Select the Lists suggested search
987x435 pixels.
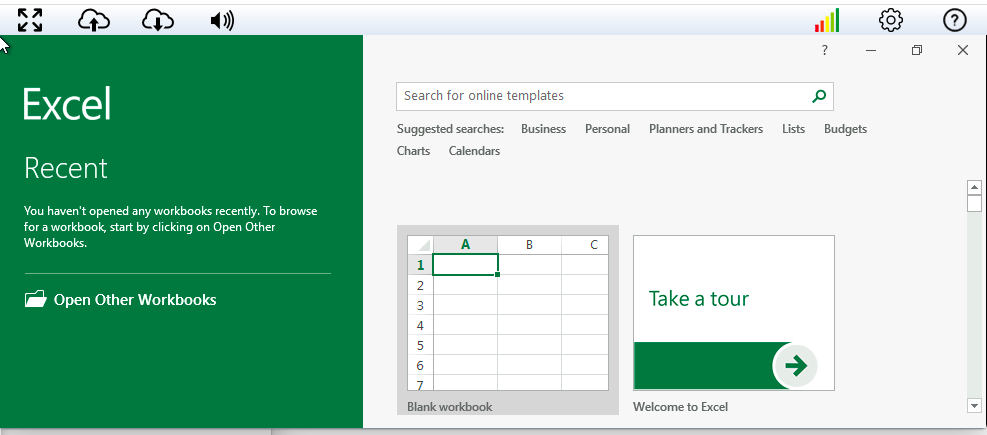793,129
